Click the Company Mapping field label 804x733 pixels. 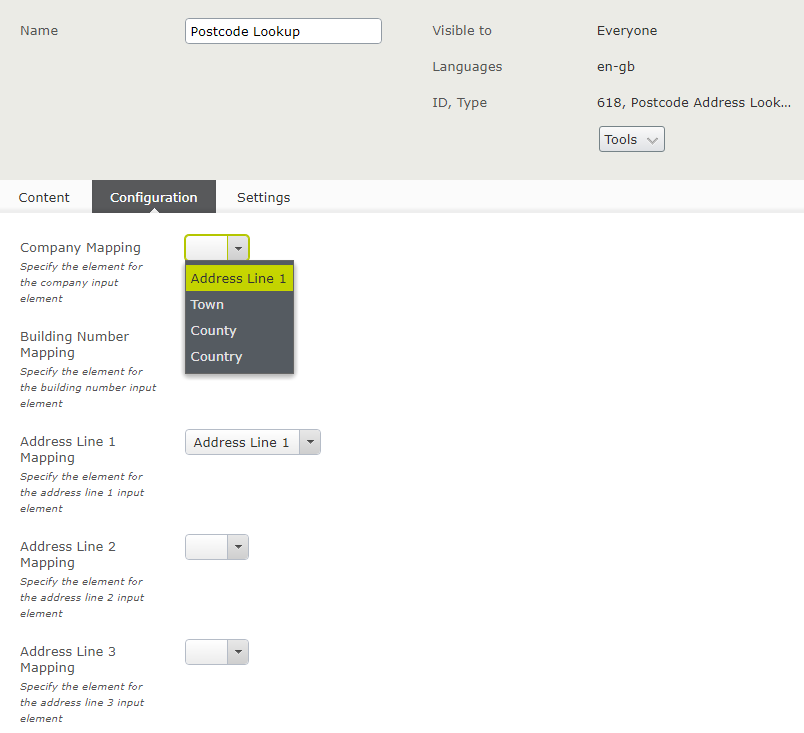tap(80, 248)
